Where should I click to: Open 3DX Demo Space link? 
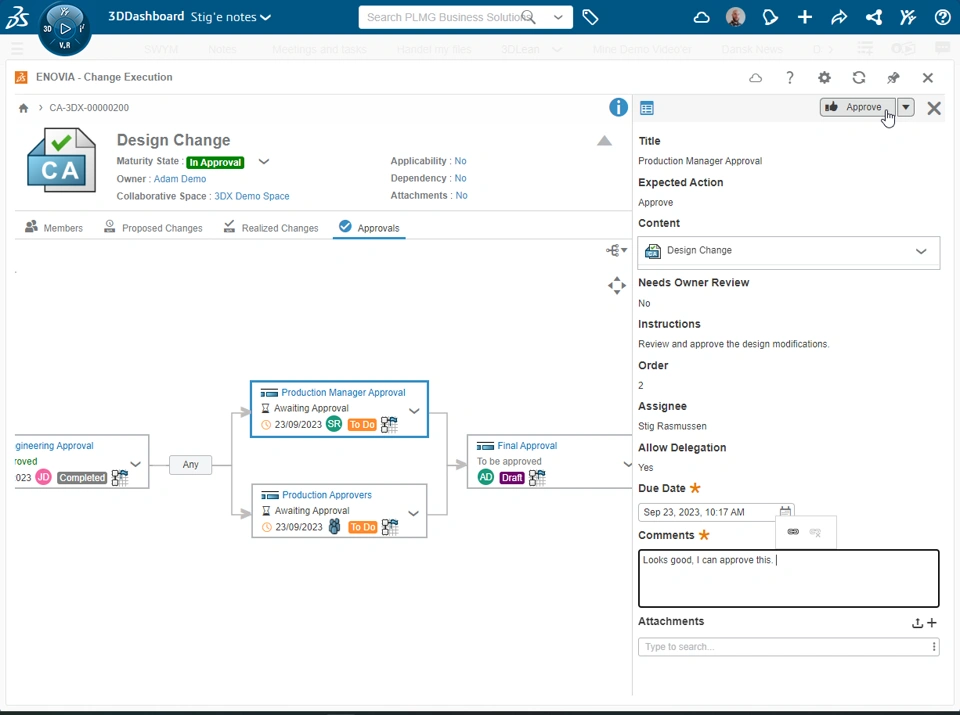coord(252,196)
